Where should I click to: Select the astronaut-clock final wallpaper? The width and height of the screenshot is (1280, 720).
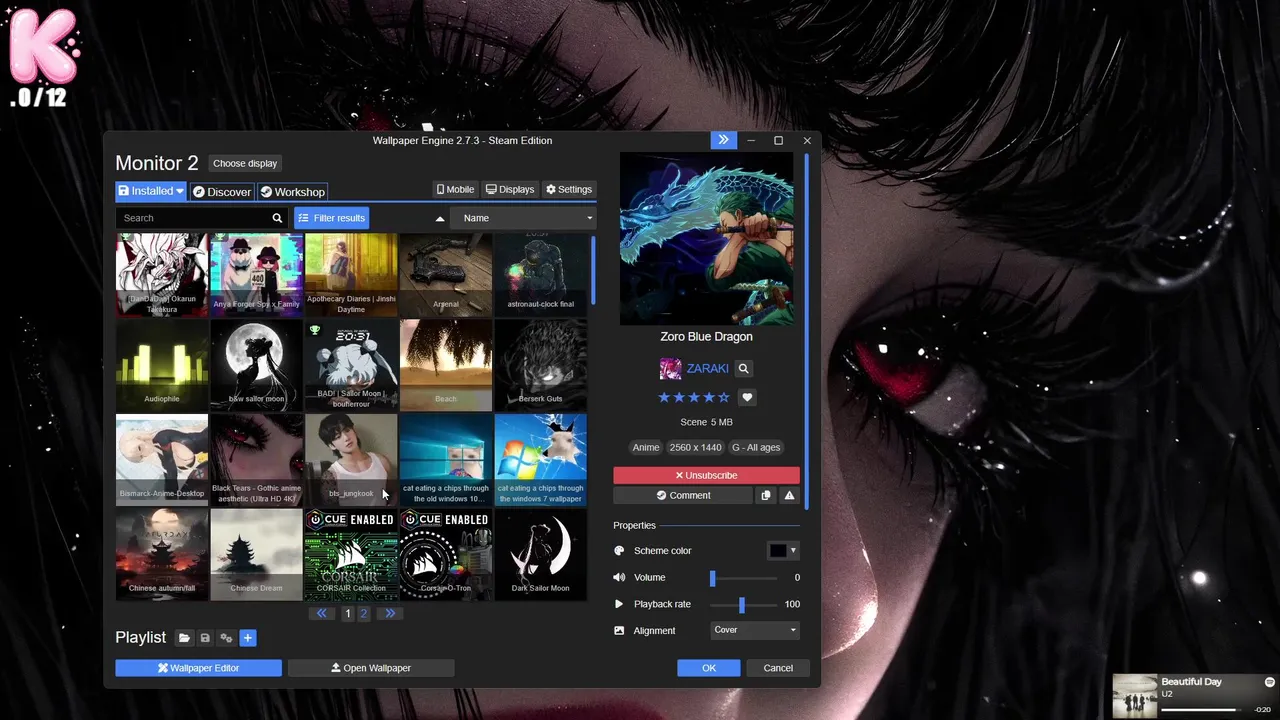(540, 273)
